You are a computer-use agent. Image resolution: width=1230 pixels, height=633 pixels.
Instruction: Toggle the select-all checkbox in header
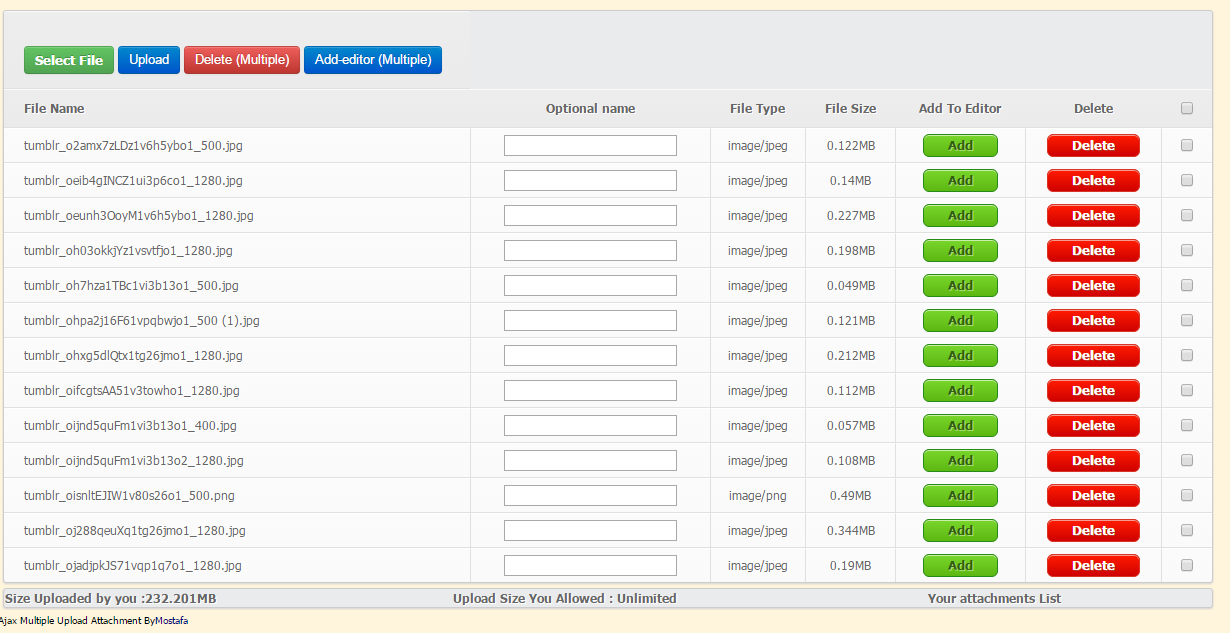point(1187,108)
